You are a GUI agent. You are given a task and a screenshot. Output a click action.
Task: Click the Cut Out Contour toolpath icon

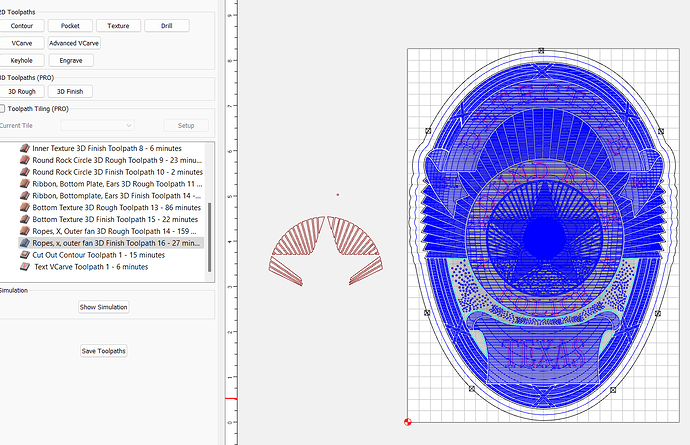[x=25, y=255]
